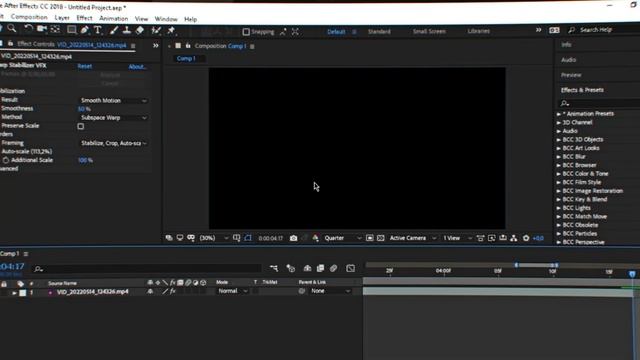Enable the Snapping checkbox
Viewport: 640px width, 360px height.
(x=246, y=32)
